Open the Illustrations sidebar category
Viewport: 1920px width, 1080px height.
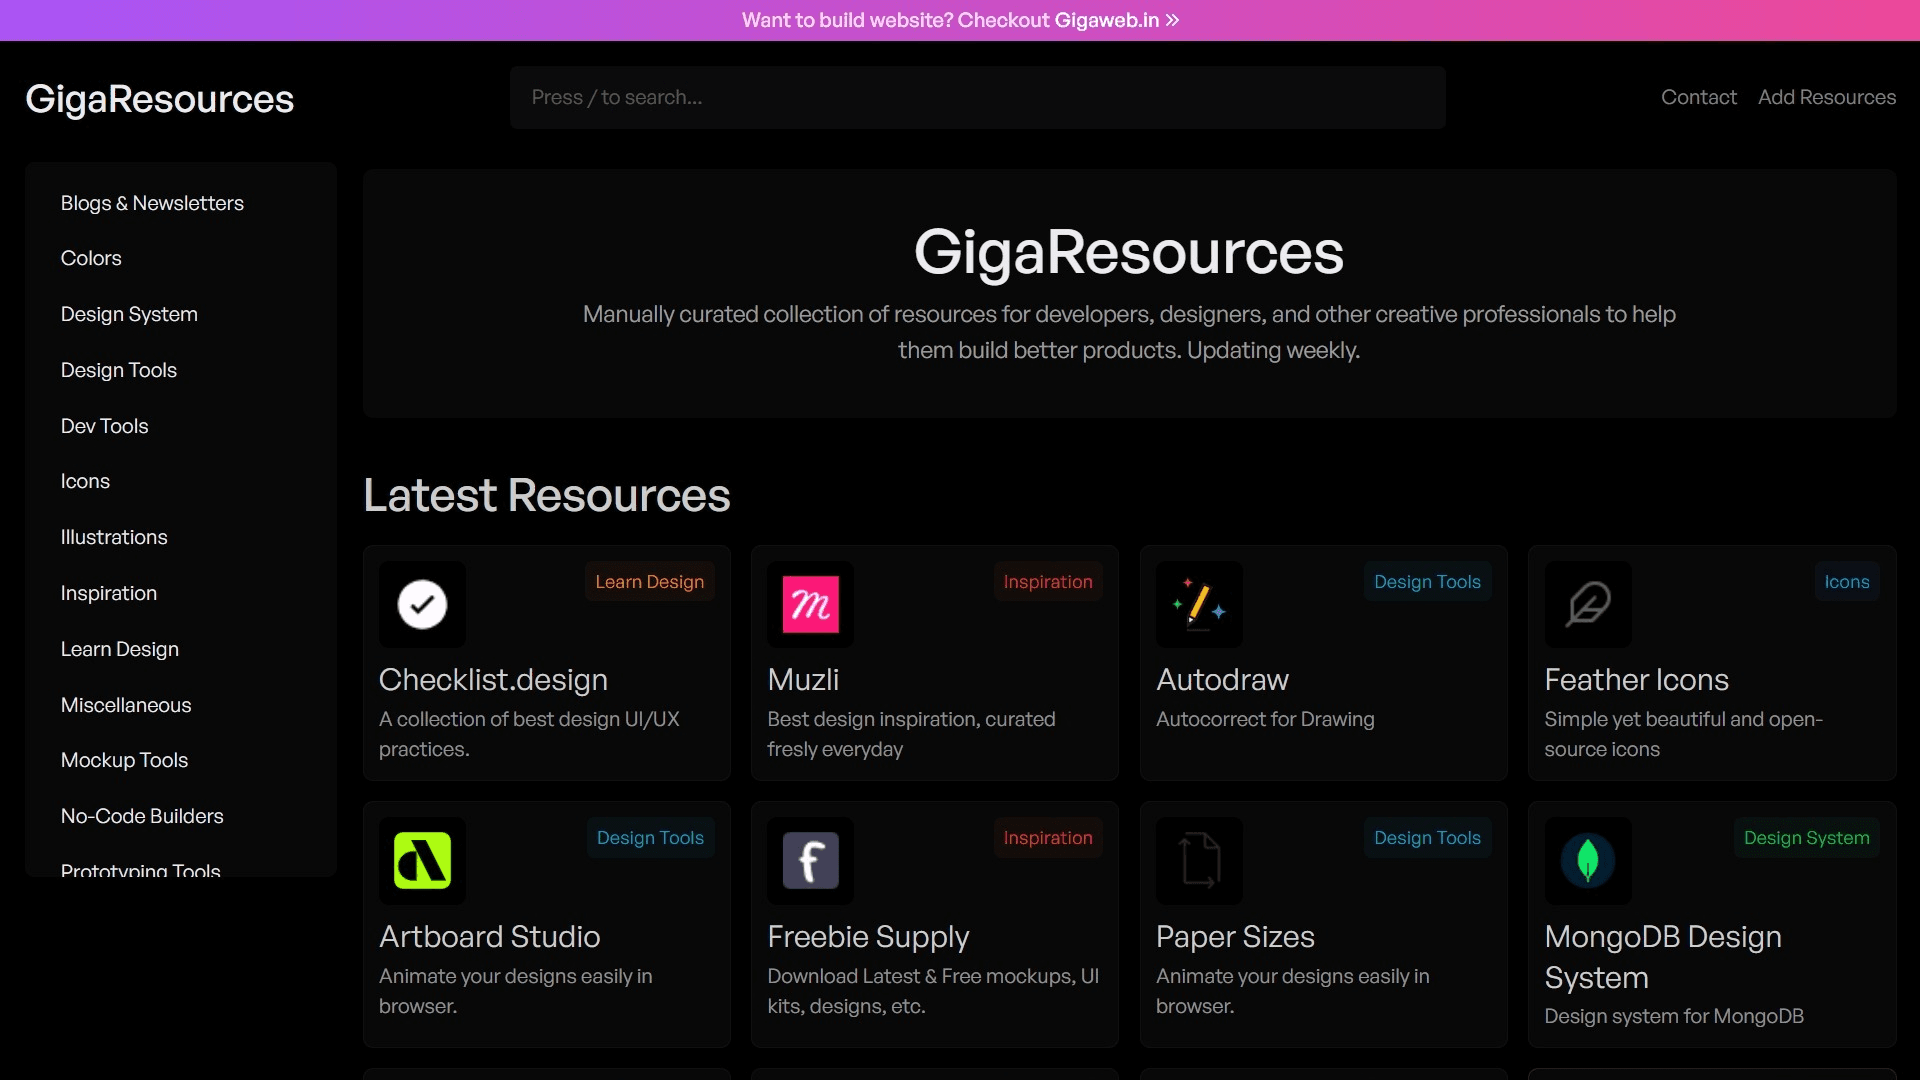(x=114, y=537)
